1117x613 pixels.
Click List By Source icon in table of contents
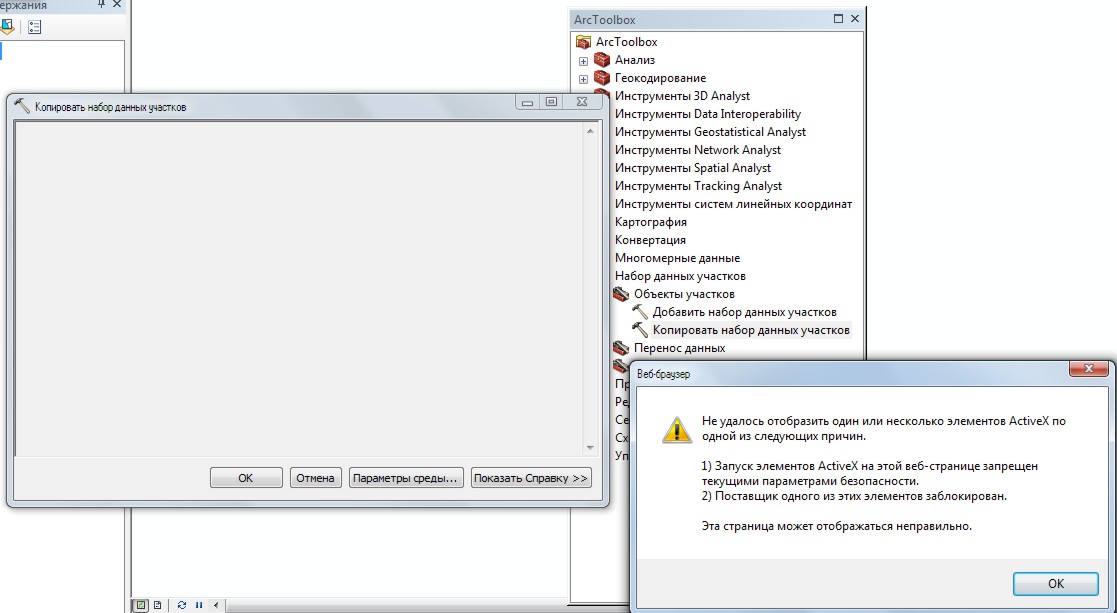click(7, 27)
